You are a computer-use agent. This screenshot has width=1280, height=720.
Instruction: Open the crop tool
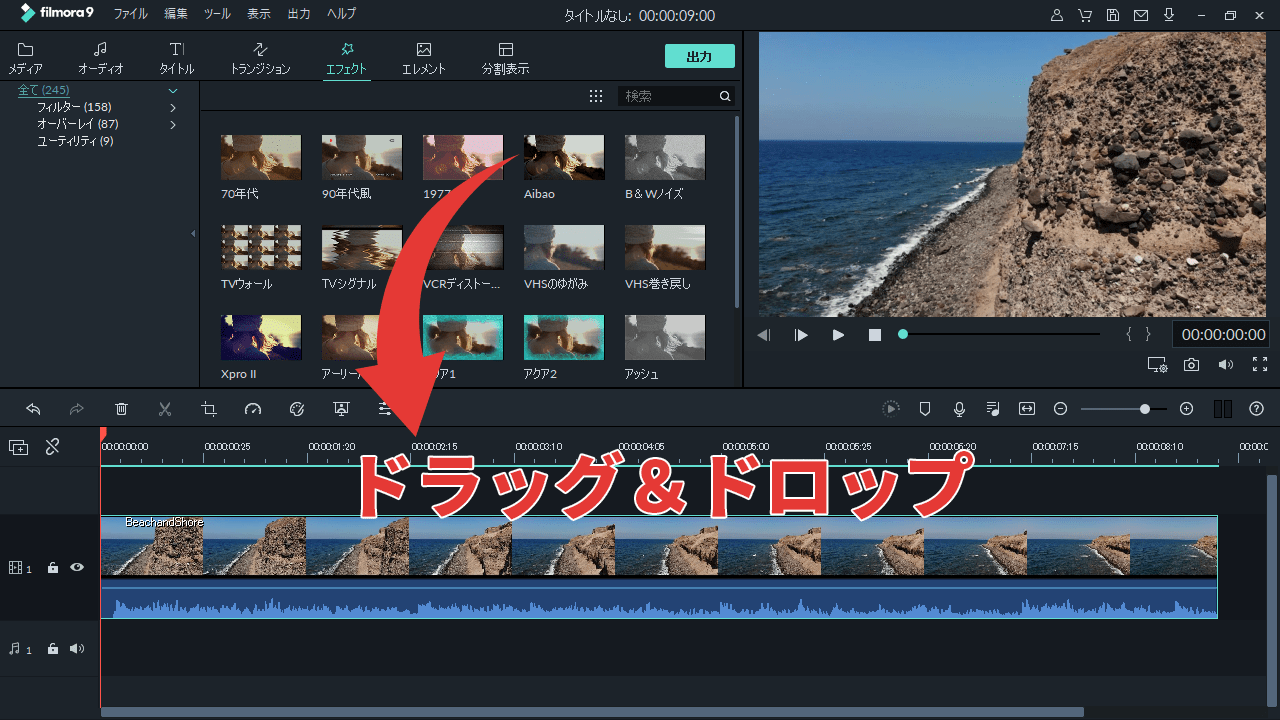(x=209, y=409)
